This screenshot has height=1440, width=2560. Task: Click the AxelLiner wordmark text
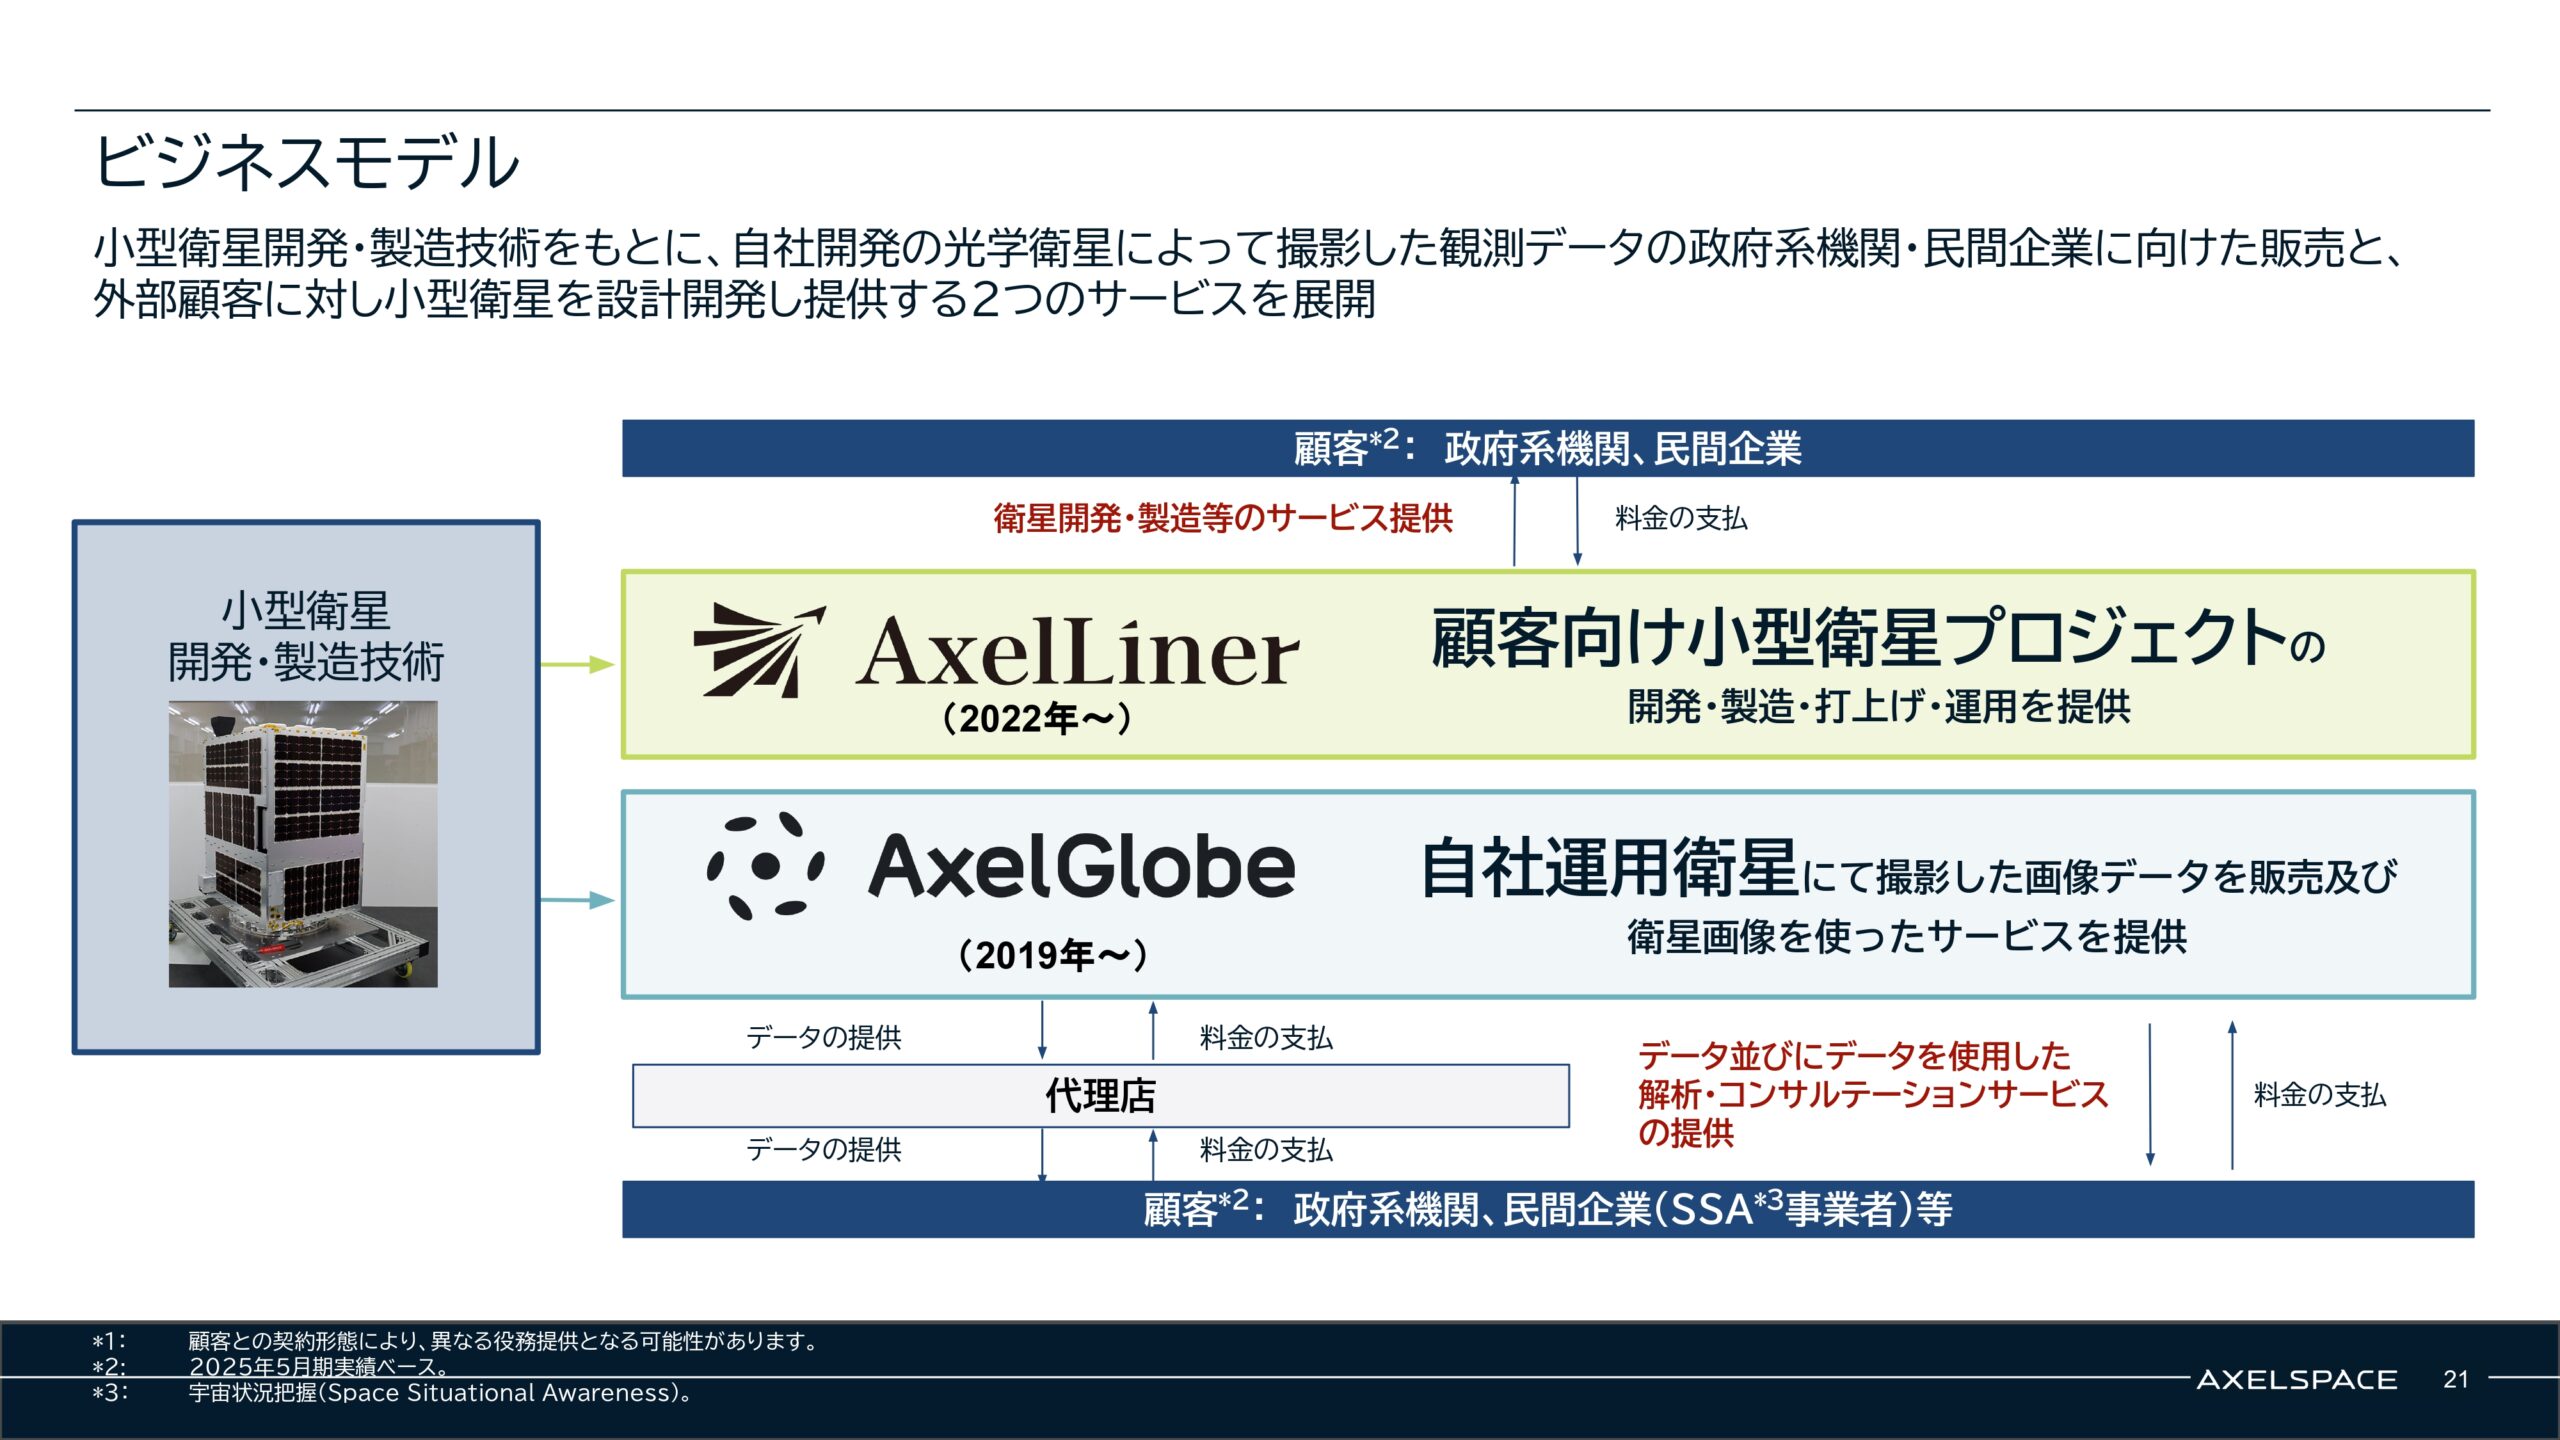pos(1078,652)
